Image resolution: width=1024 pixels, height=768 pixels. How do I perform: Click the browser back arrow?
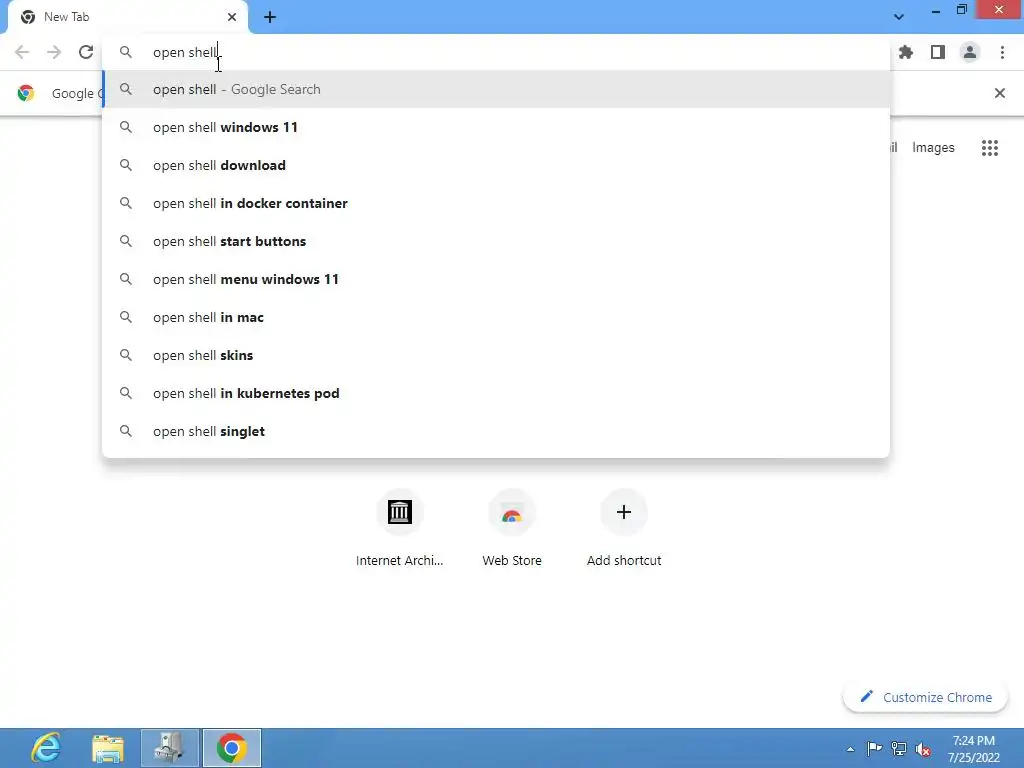(22, 52)
